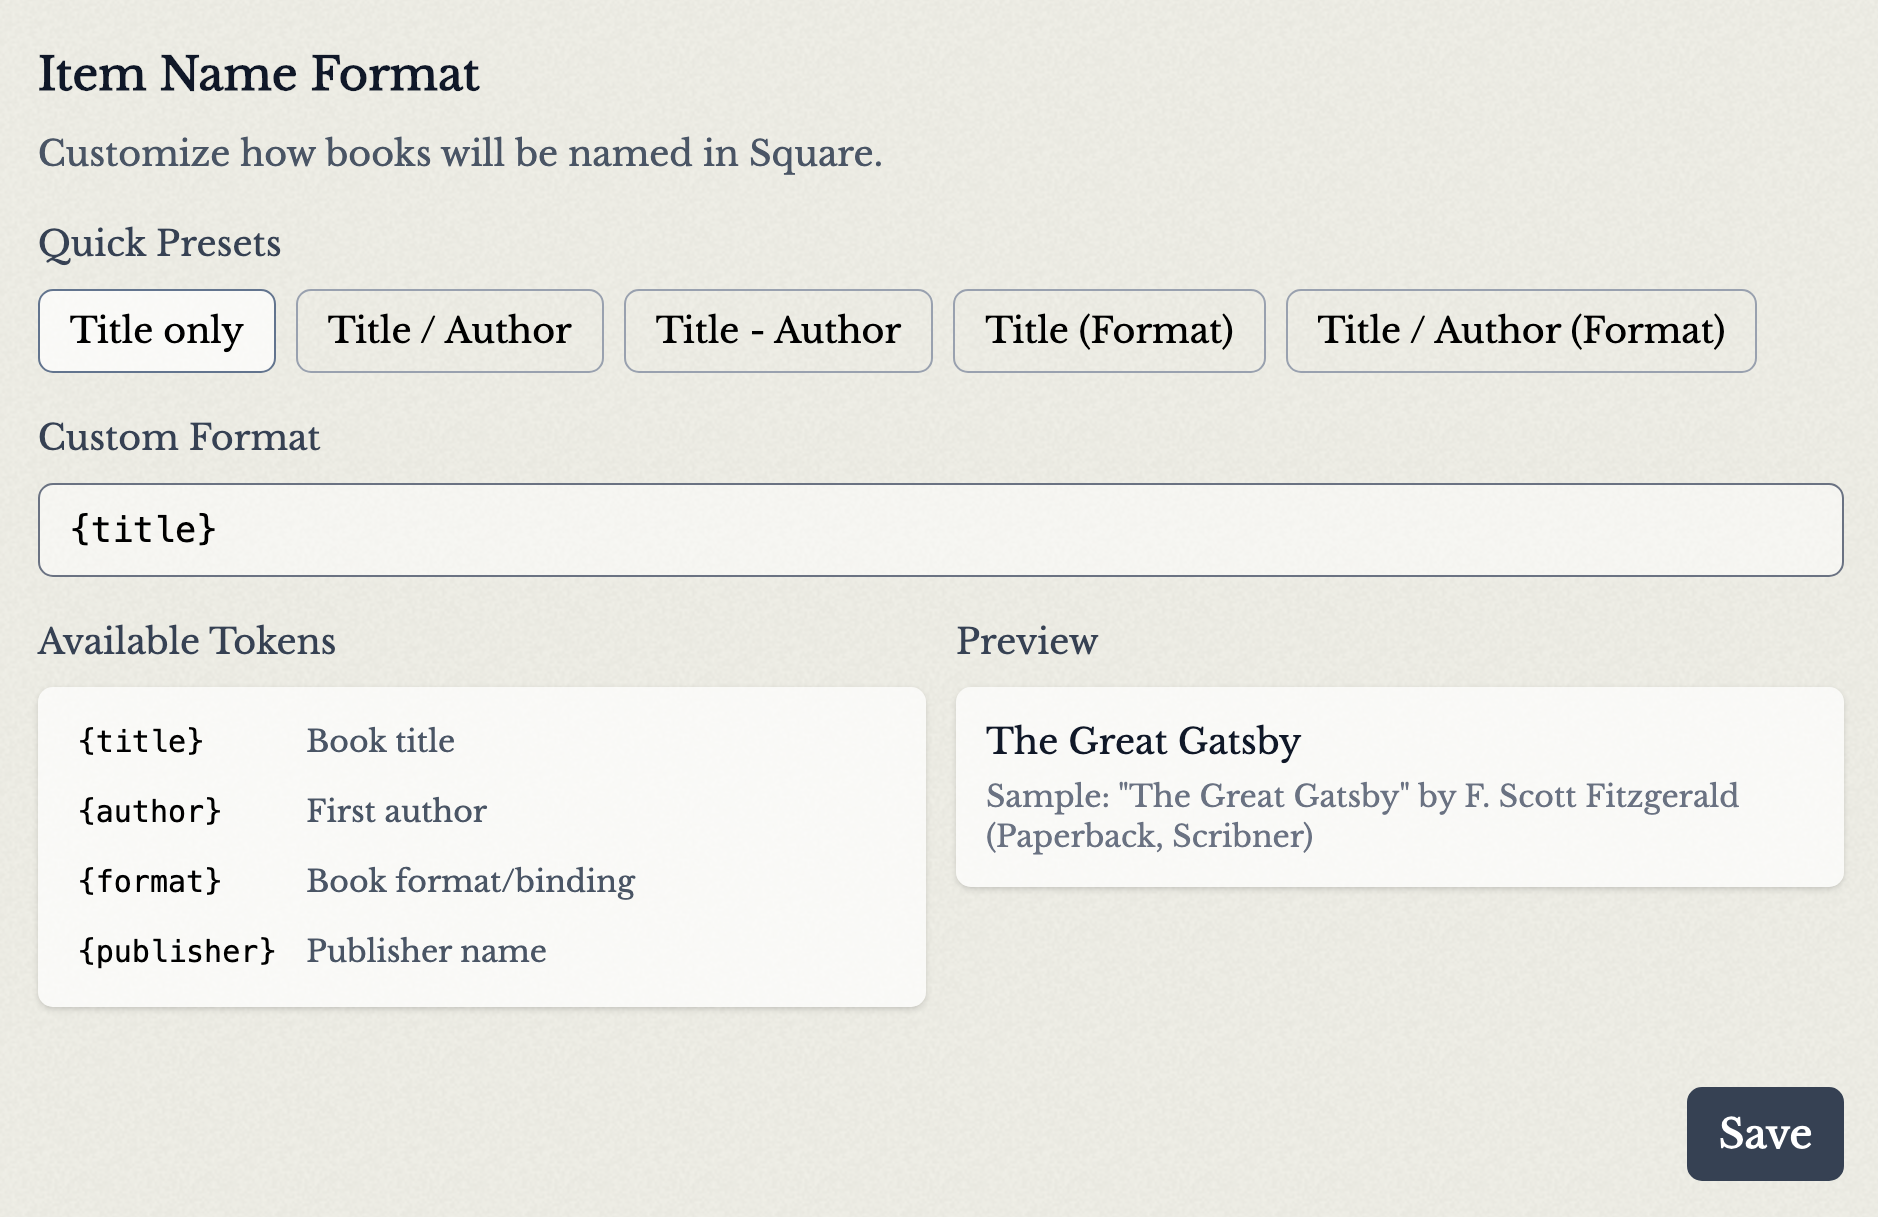Insert the {publisher} token
This screenshot has height=1217, width=1878.
(x=177, y=951)
